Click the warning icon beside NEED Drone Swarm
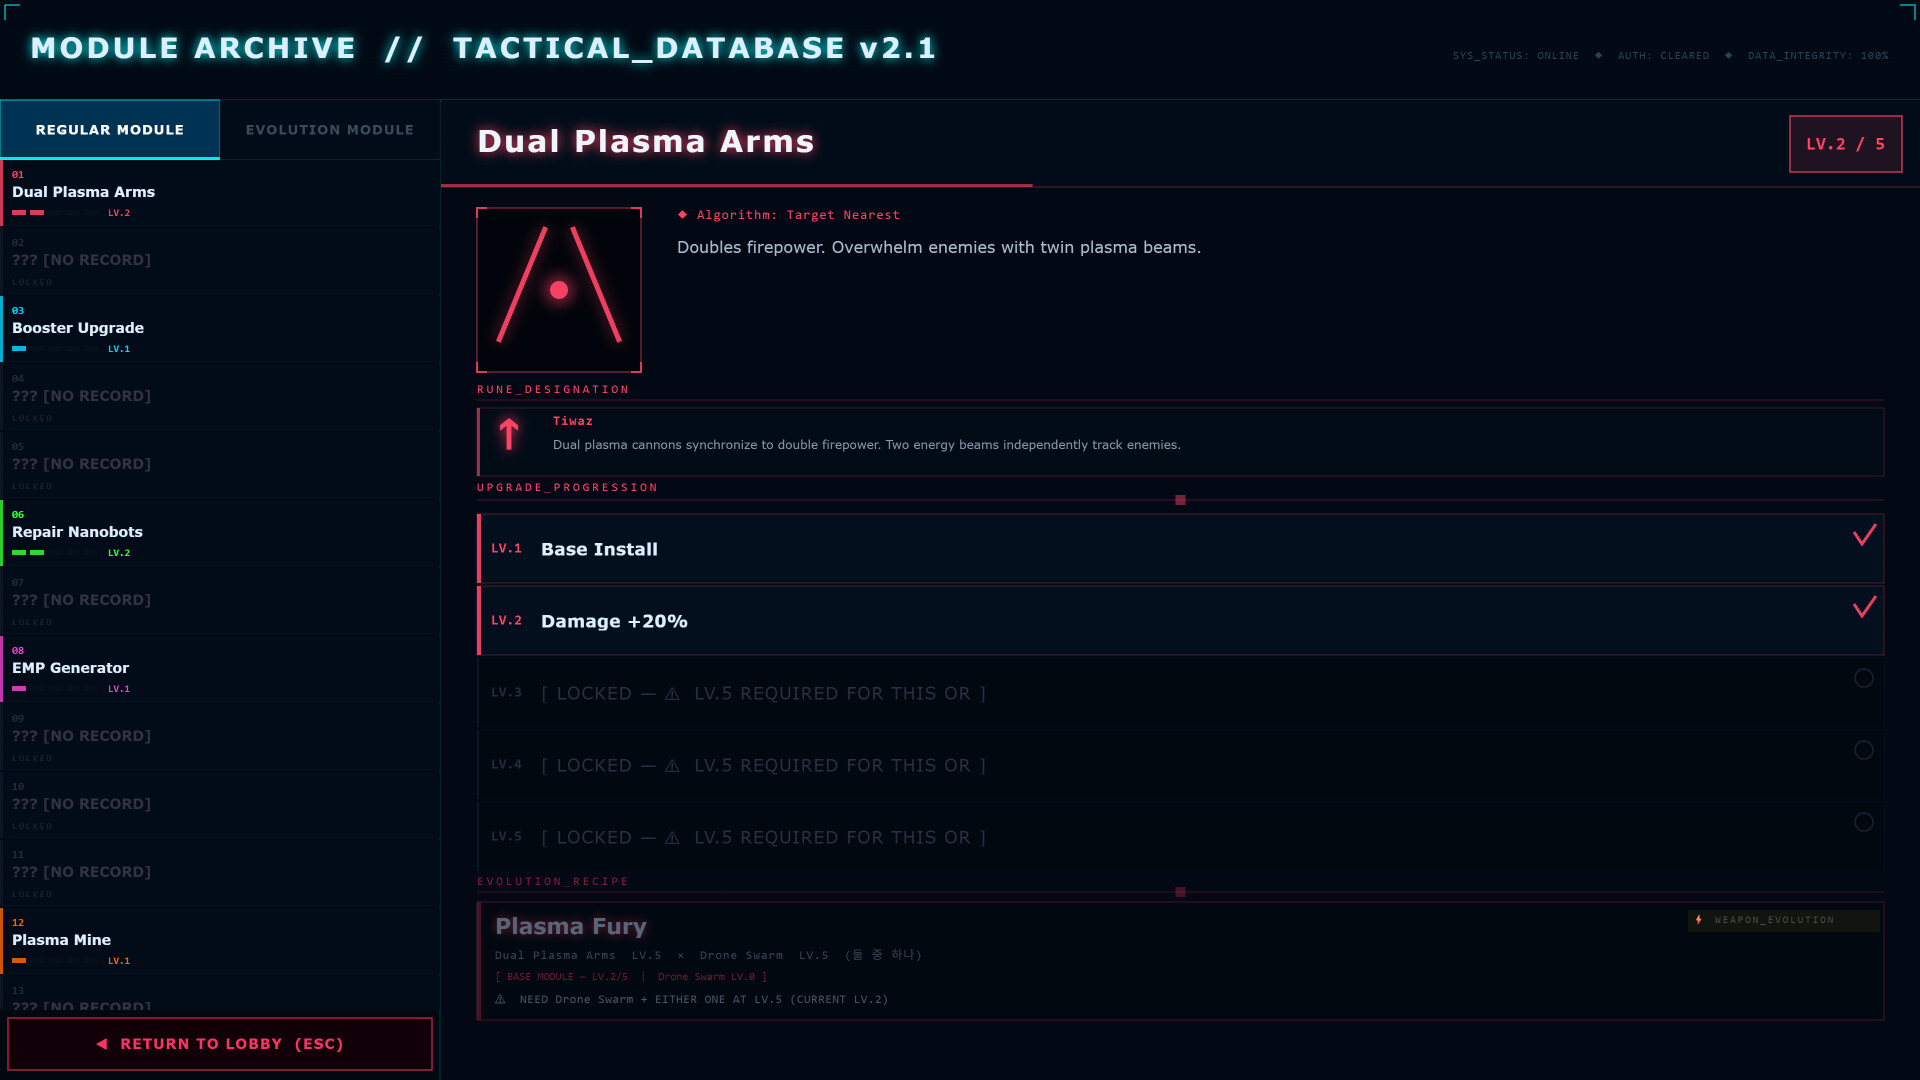 (x=500, y=999)
